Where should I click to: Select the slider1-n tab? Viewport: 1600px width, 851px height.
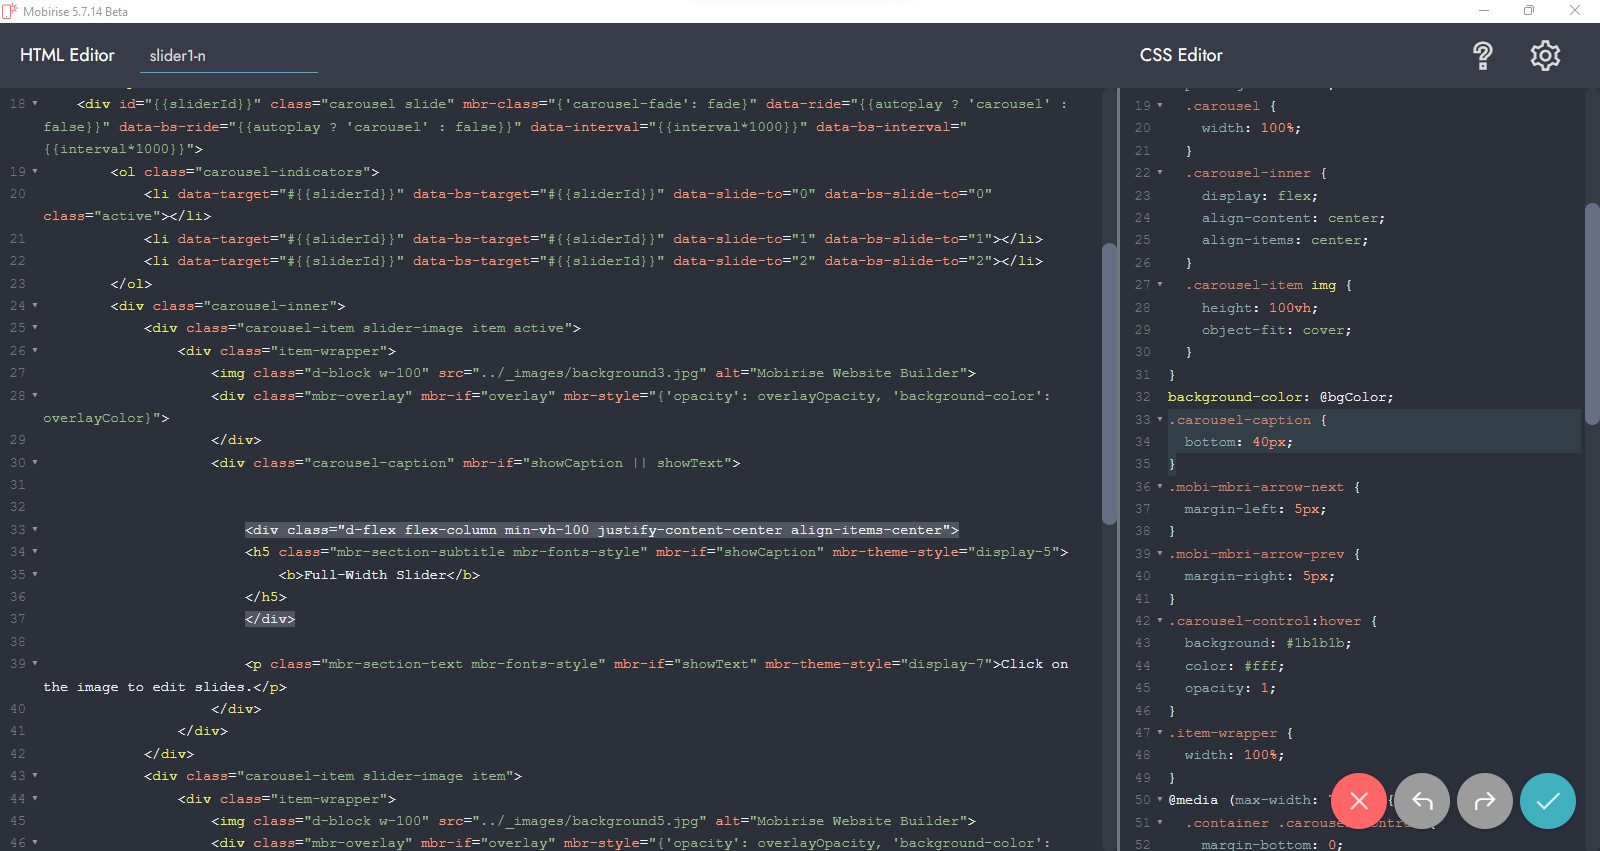[178, 56]
